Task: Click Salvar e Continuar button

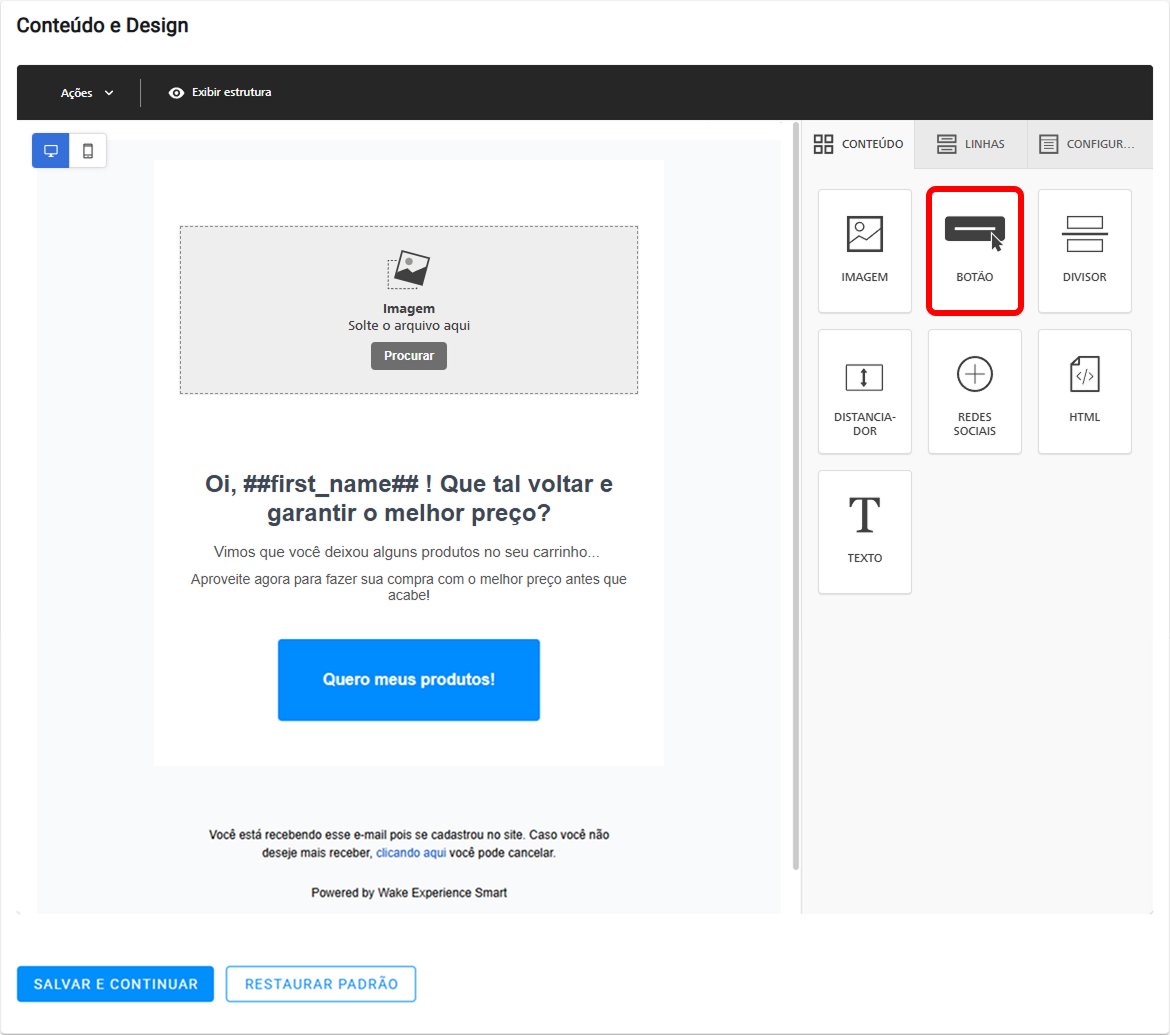Action: click(116, 984)
